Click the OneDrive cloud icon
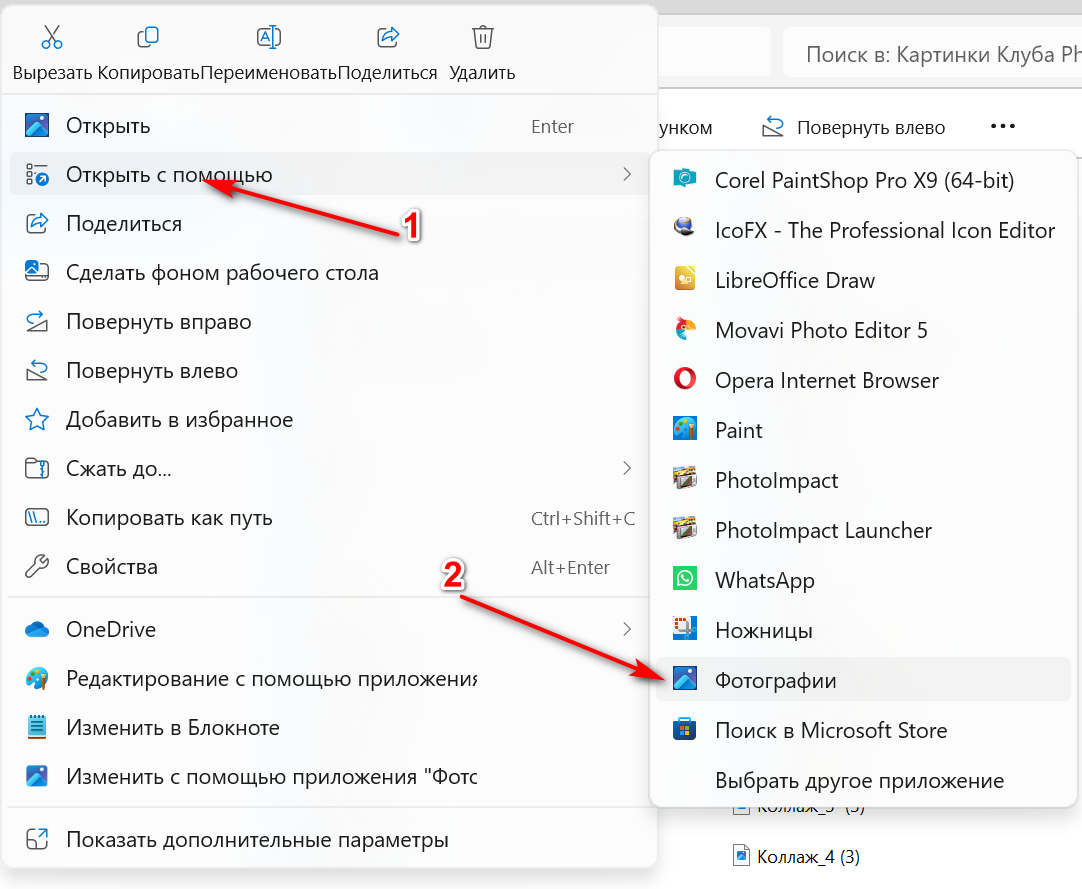This screenshot has height=889, width=1082. (37, 629)
